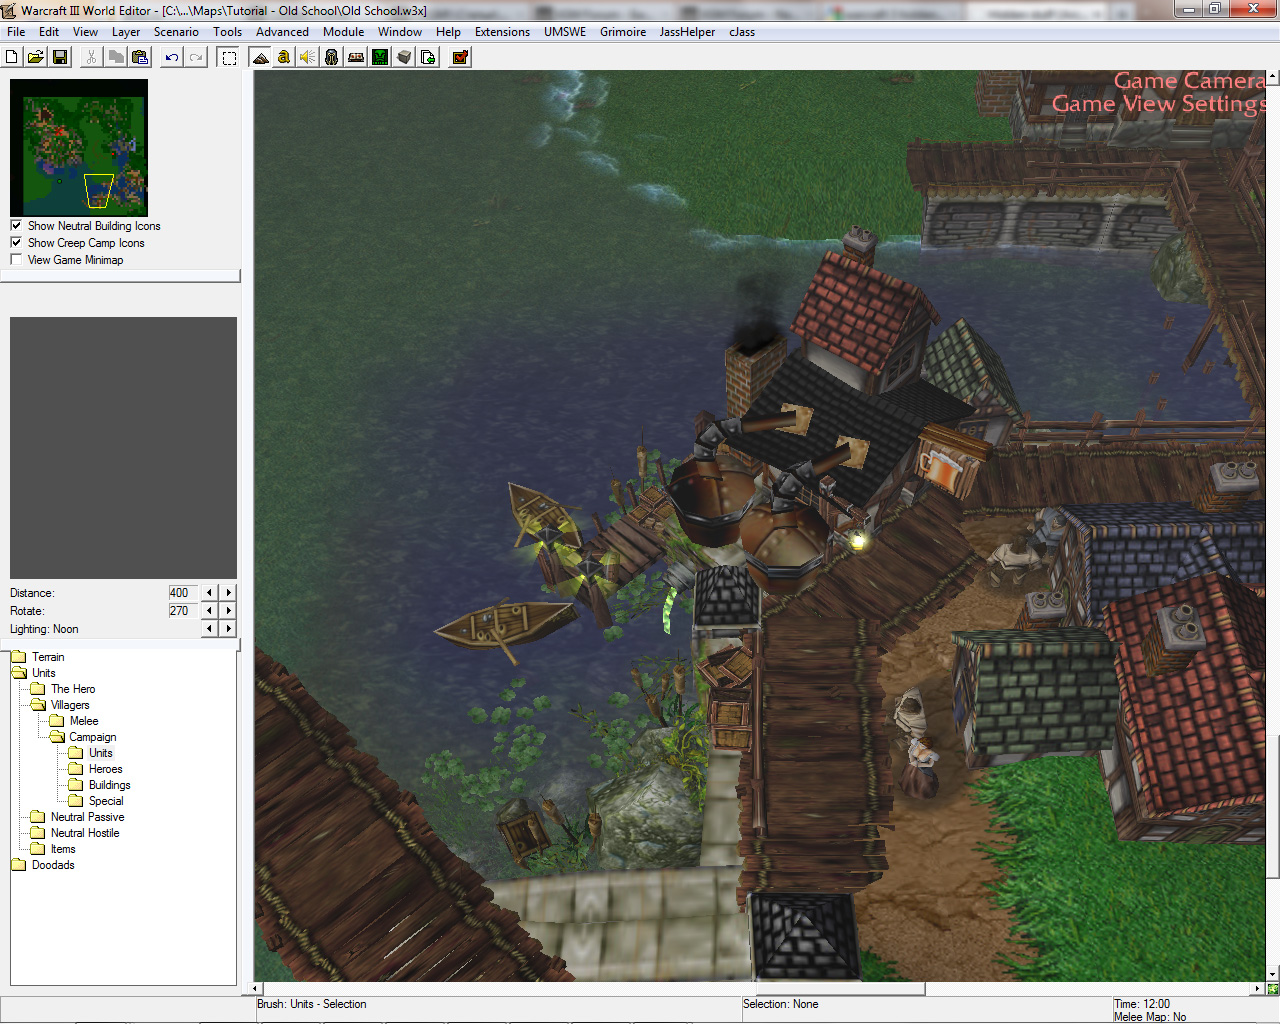Open the Edit menu
Image resolution: width=1280 pixels, height=1024 pixels.
tap(49, 32)
